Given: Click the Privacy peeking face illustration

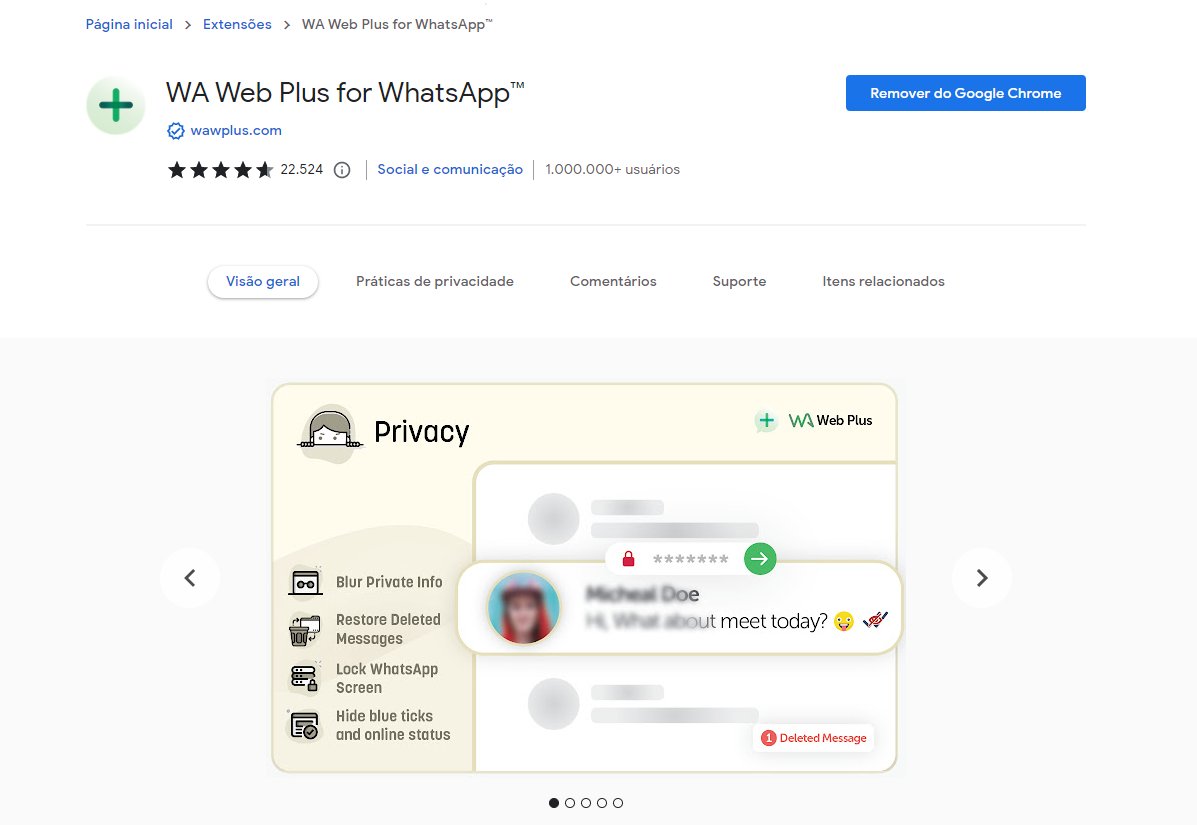Looking at the screenshot, I should click(330, 432).
